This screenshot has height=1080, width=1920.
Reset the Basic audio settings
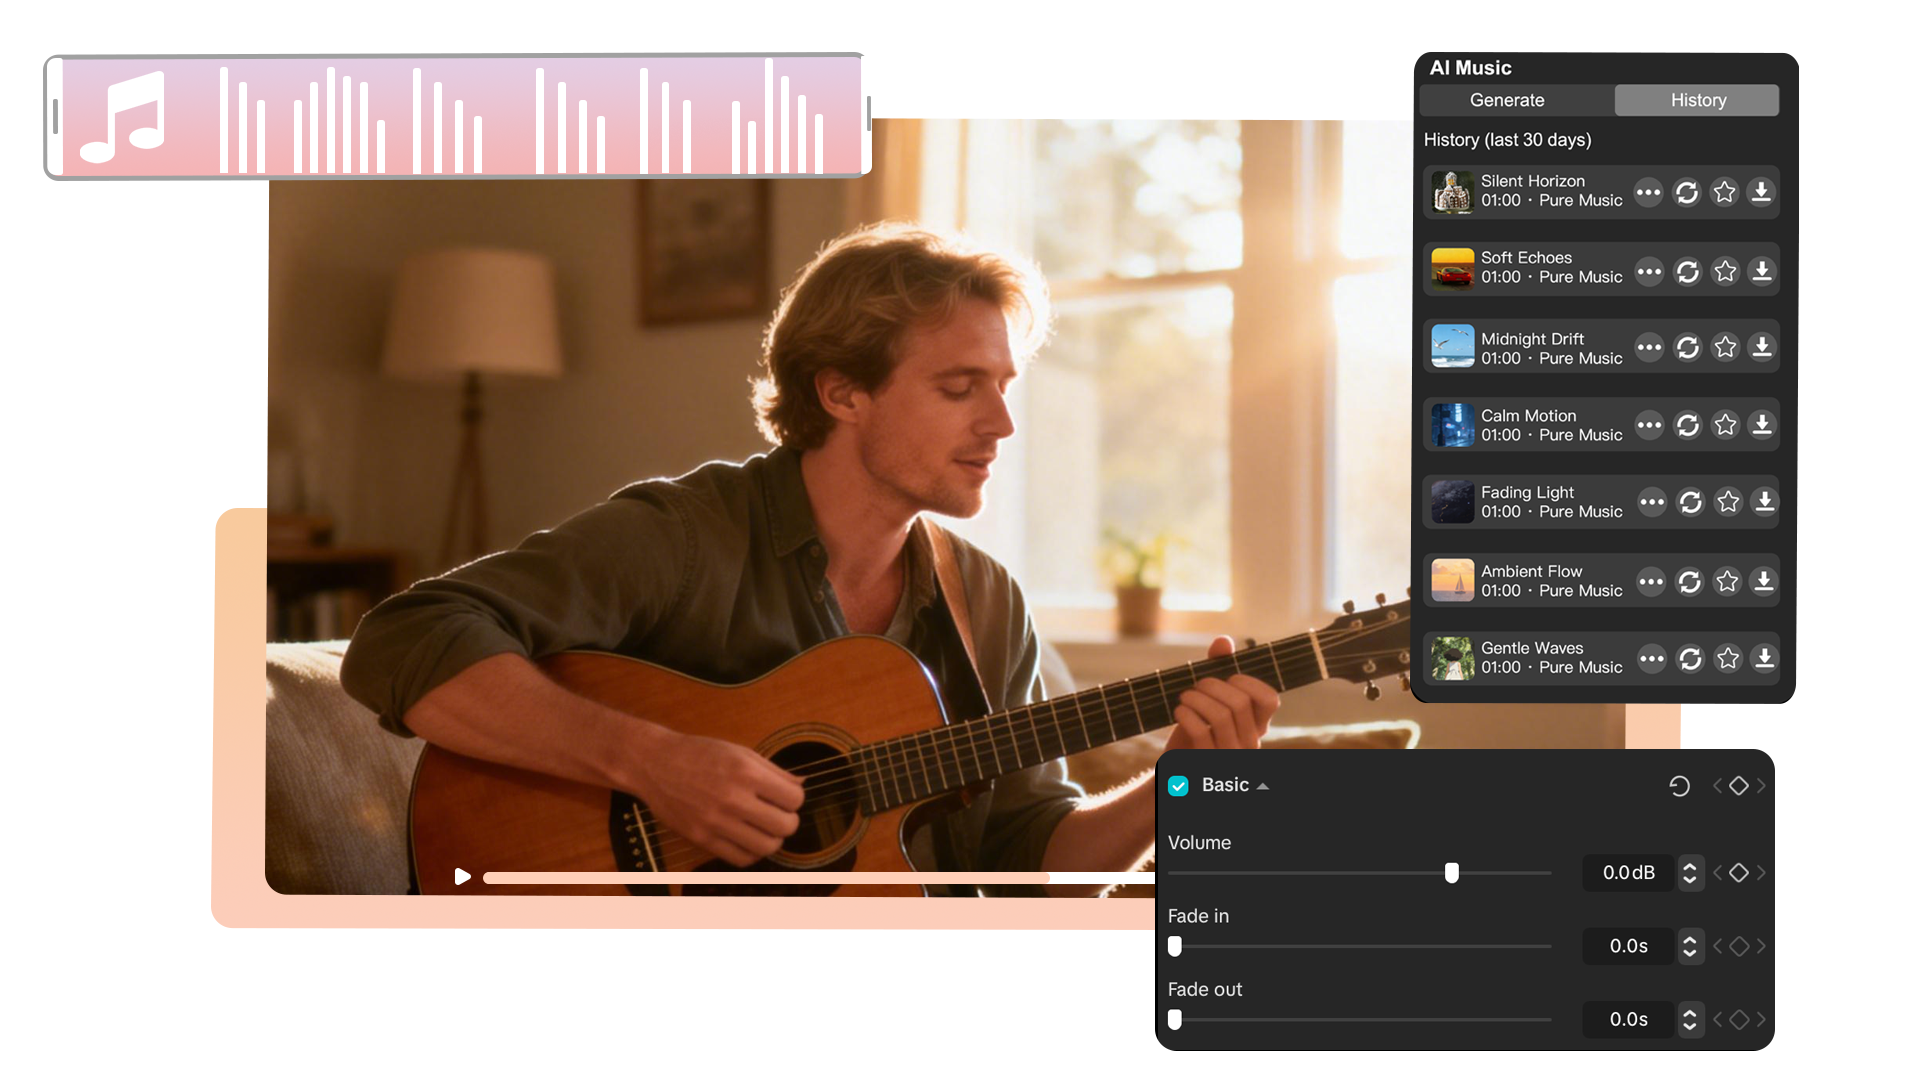click(x=1679, y=786)
